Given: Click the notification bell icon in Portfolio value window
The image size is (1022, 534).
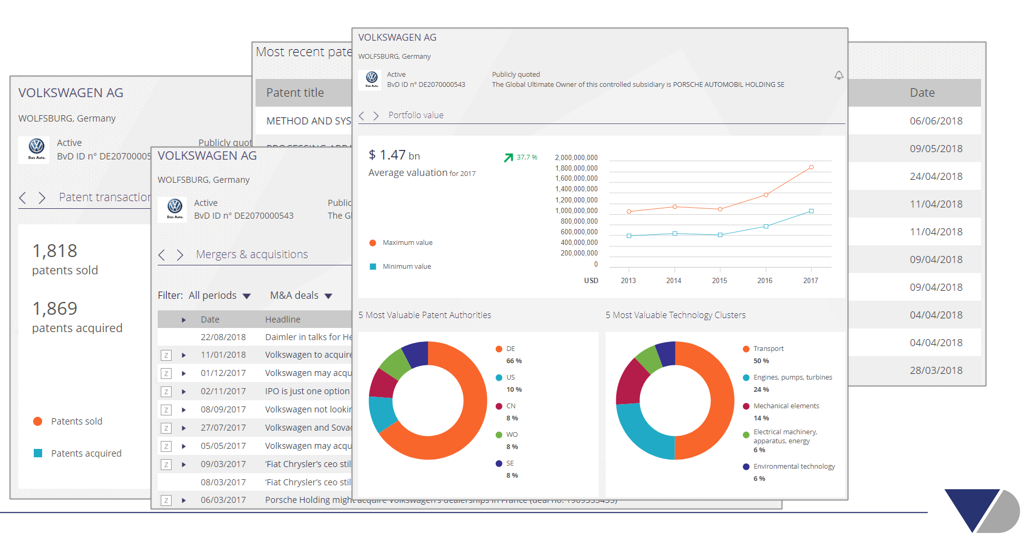Looking at the screenshot, I should click(x=838, y=76).
